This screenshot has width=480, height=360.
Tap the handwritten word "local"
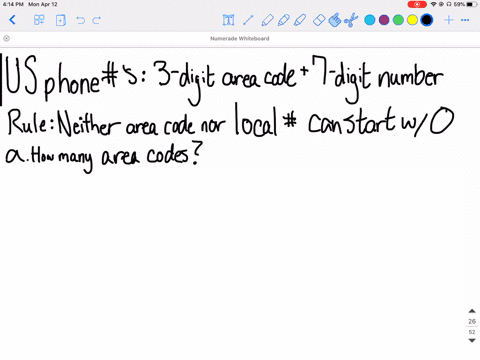click(256, 120)
